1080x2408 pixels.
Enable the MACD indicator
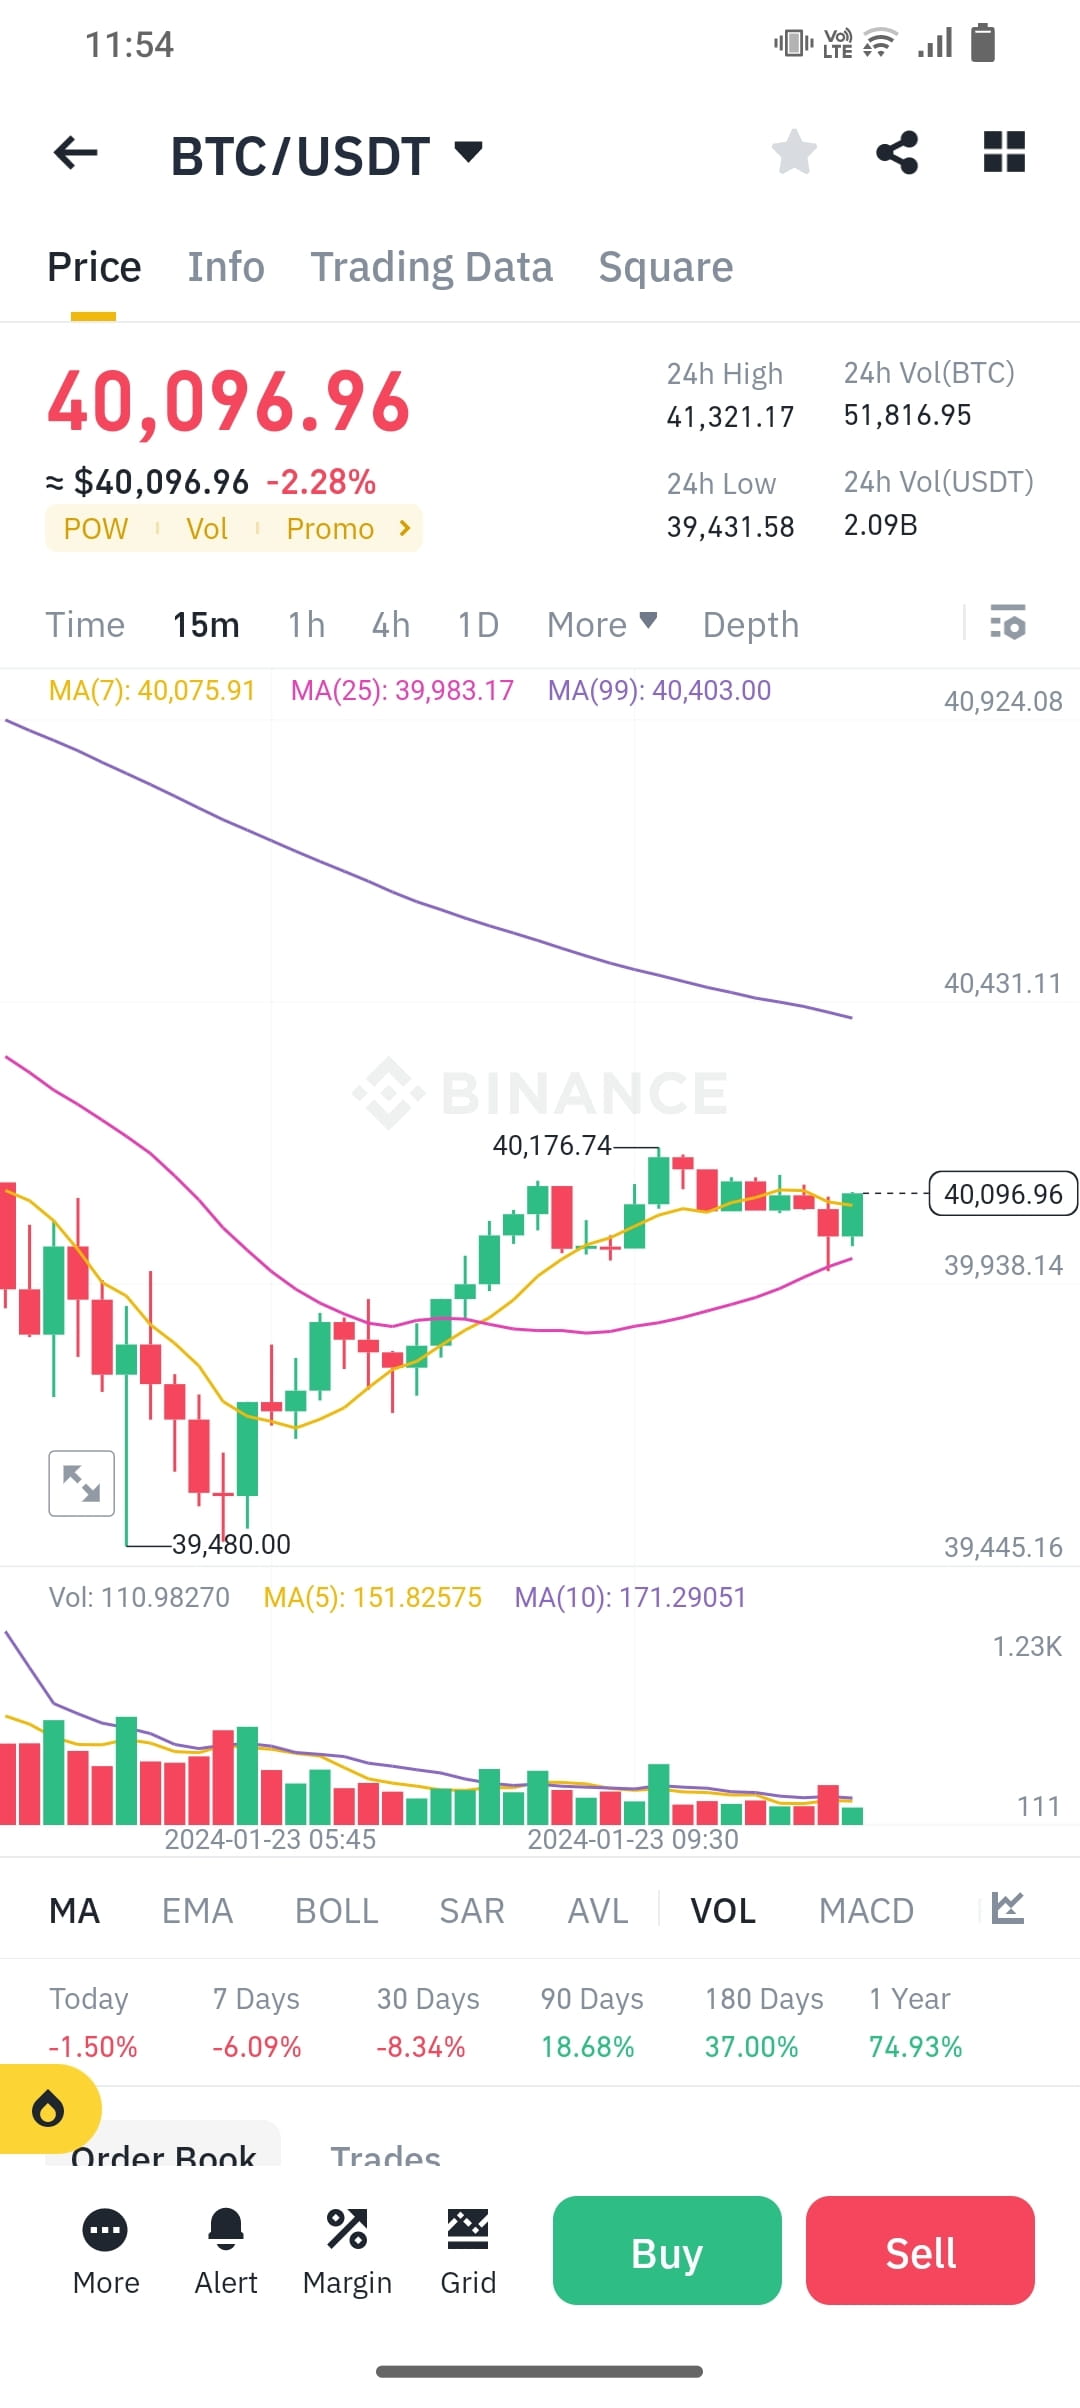tap(866, 1910)
